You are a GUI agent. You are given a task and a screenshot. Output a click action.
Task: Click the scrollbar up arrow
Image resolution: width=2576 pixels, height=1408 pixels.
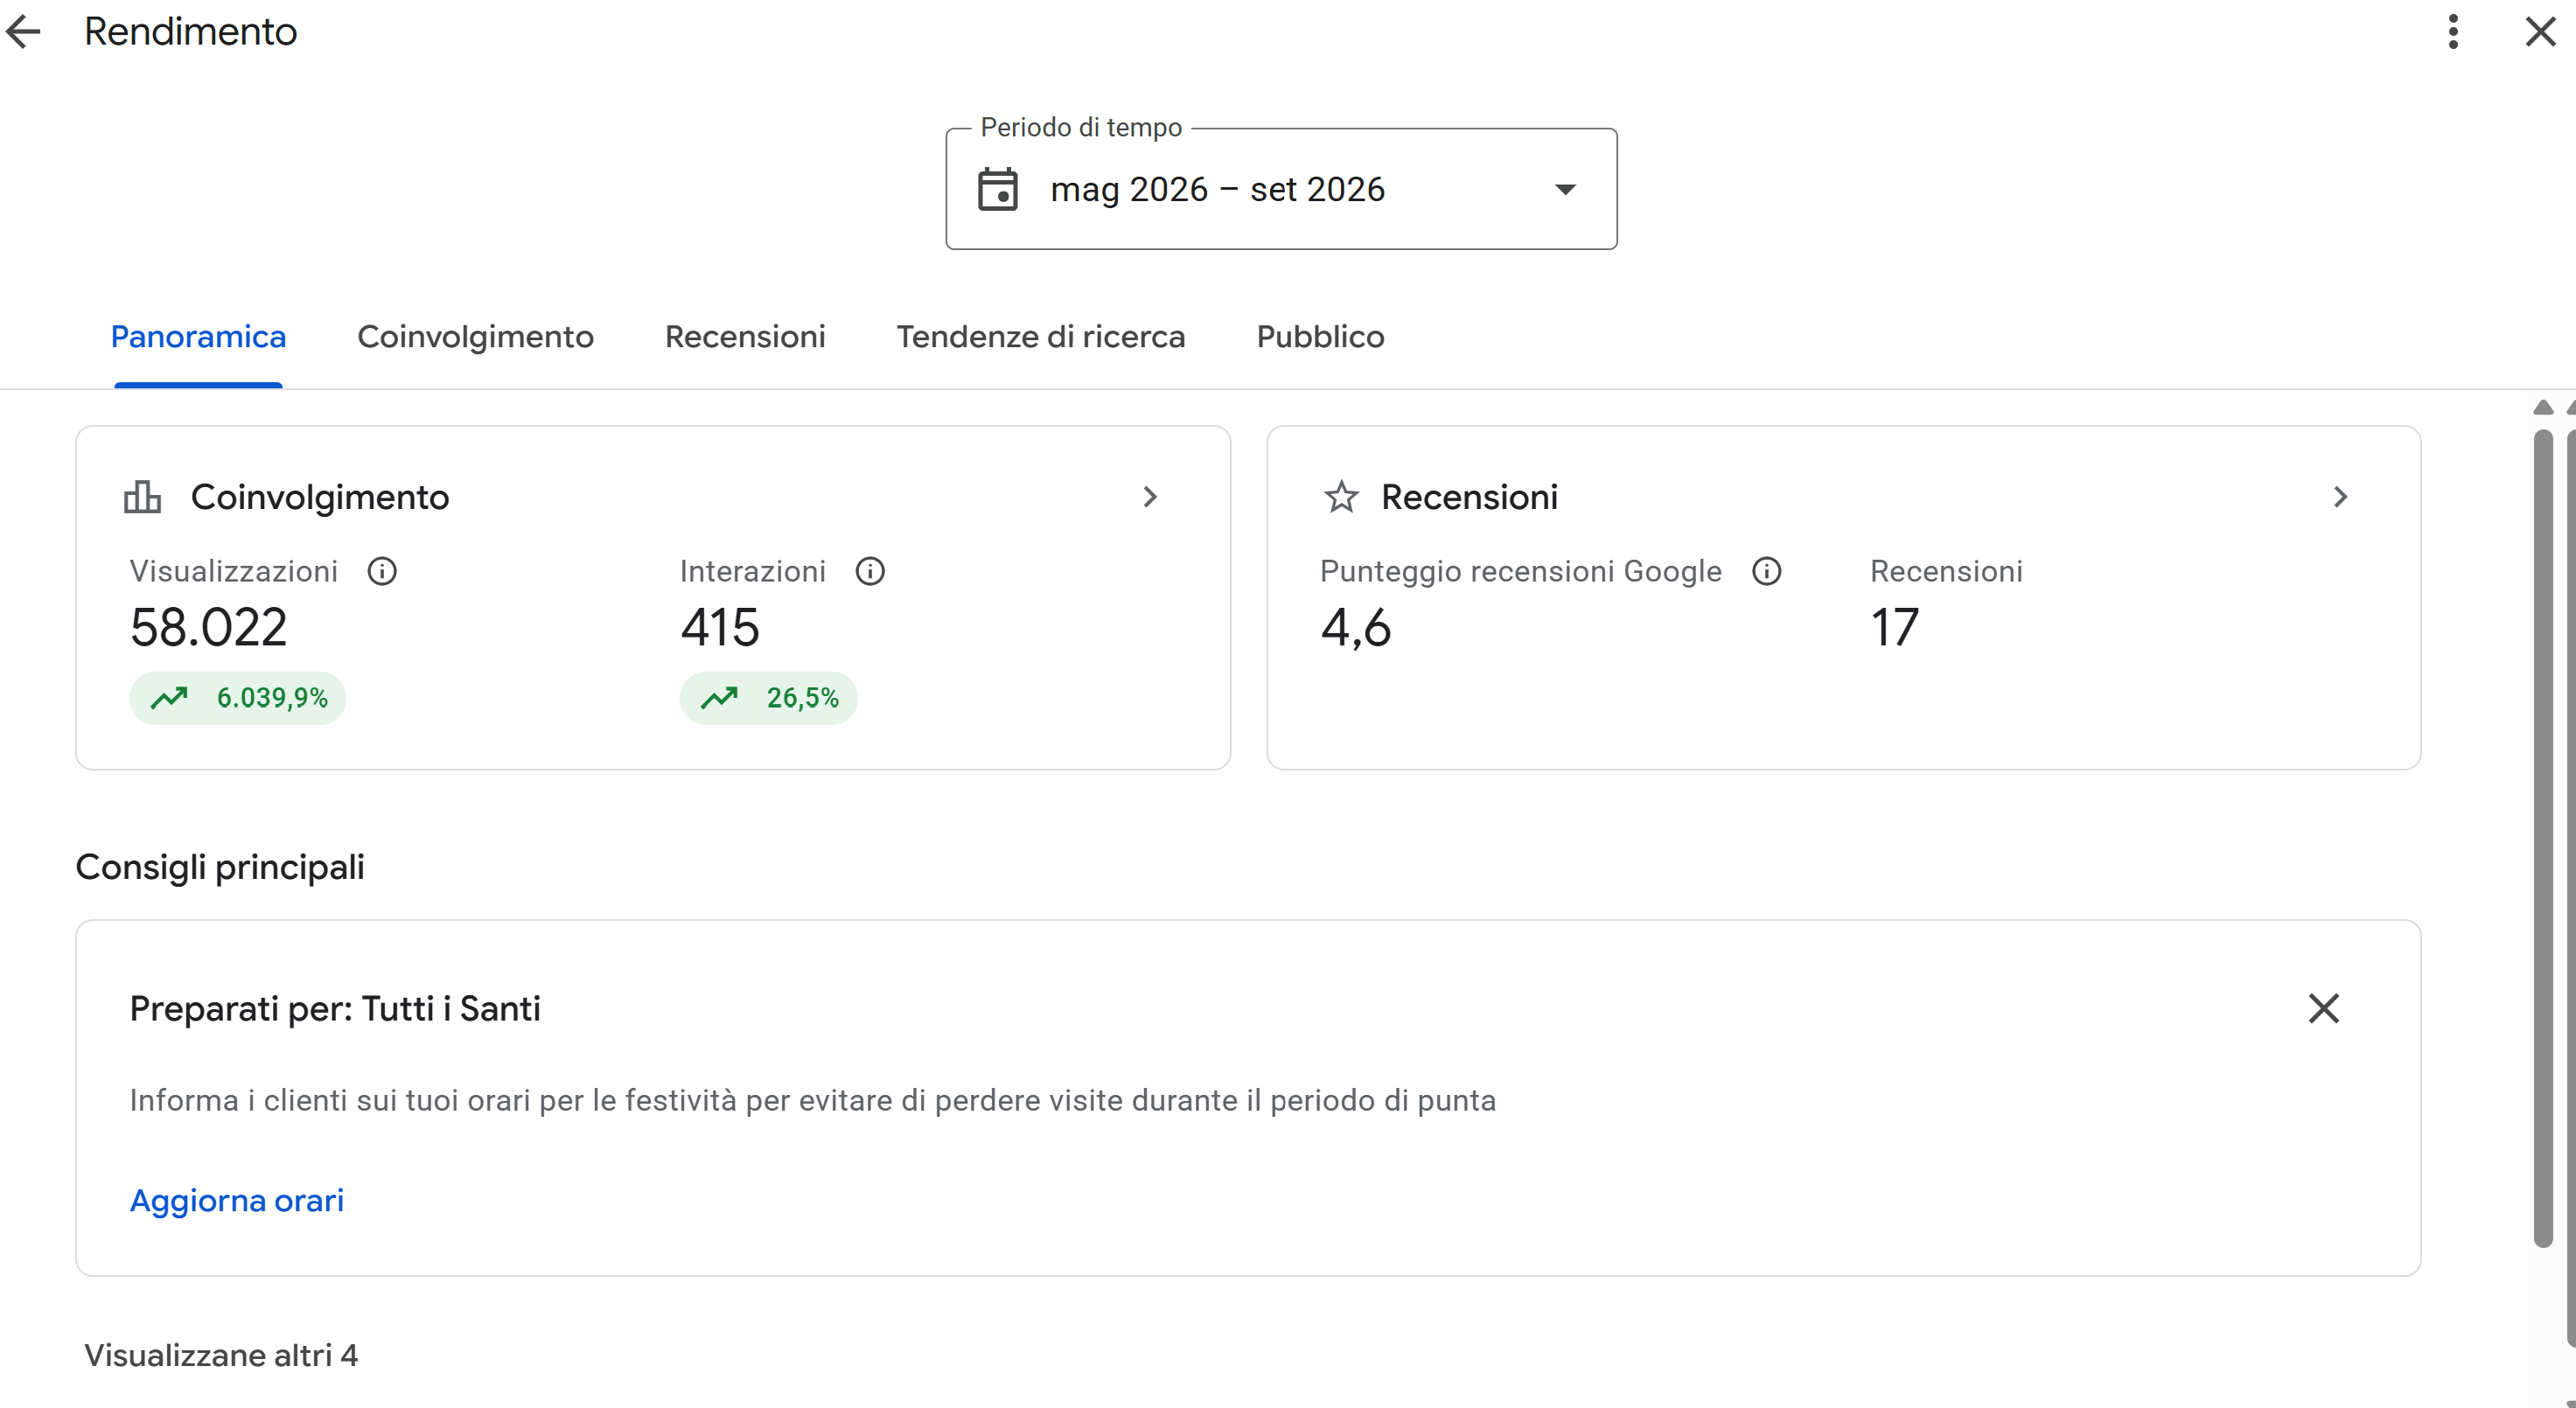(2543, 407)
